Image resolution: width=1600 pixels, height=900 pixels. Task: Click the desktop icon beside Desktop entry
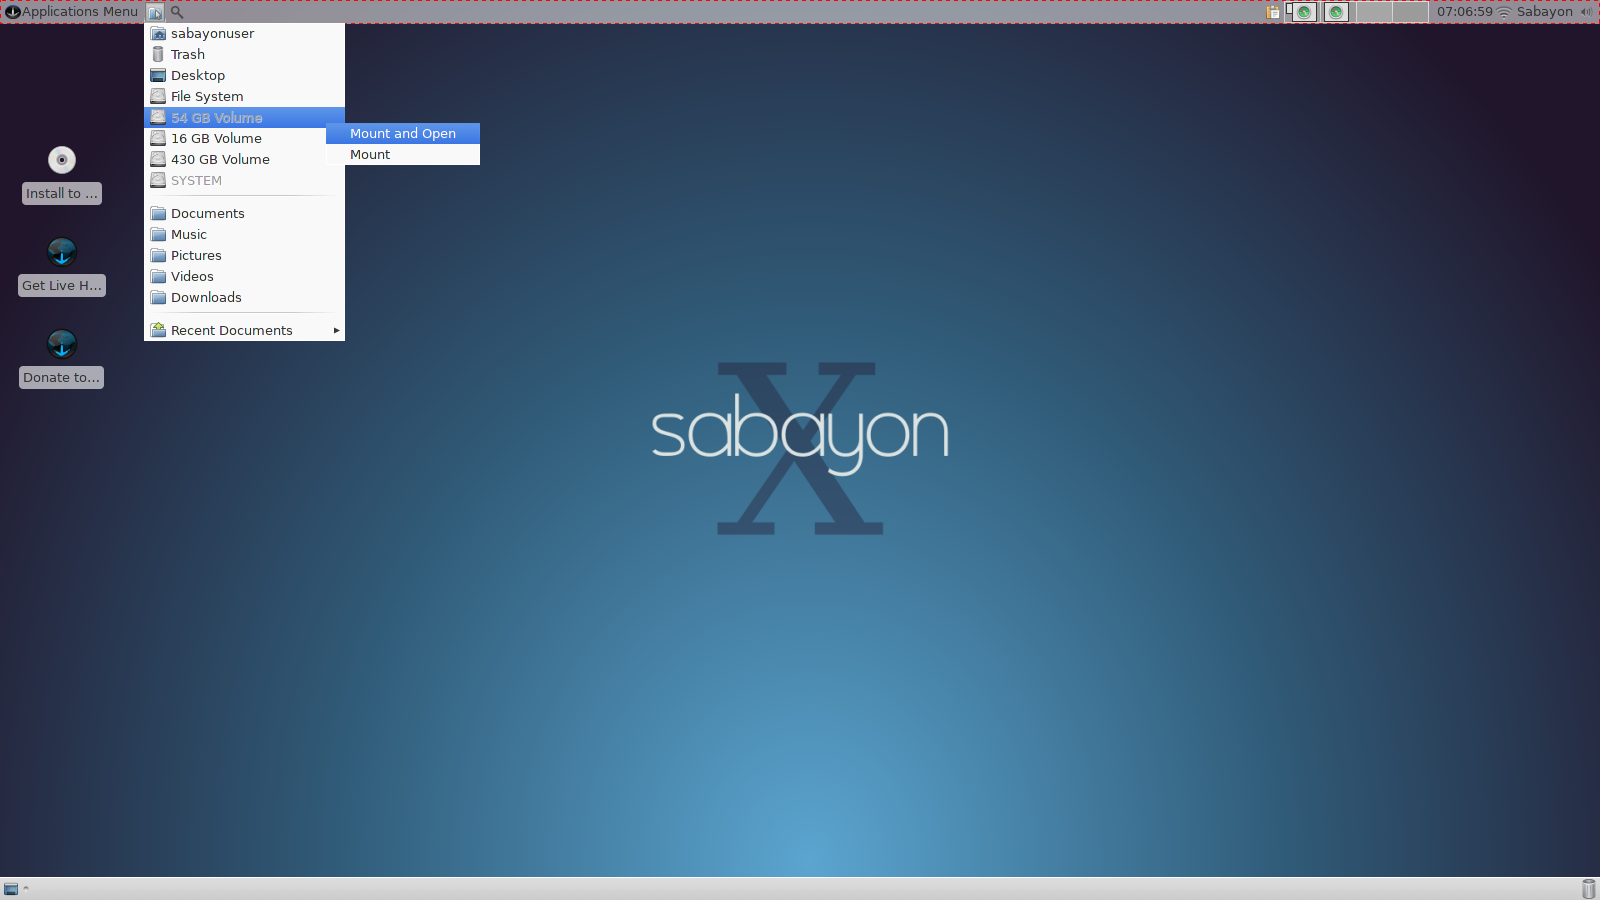[158, 75]
